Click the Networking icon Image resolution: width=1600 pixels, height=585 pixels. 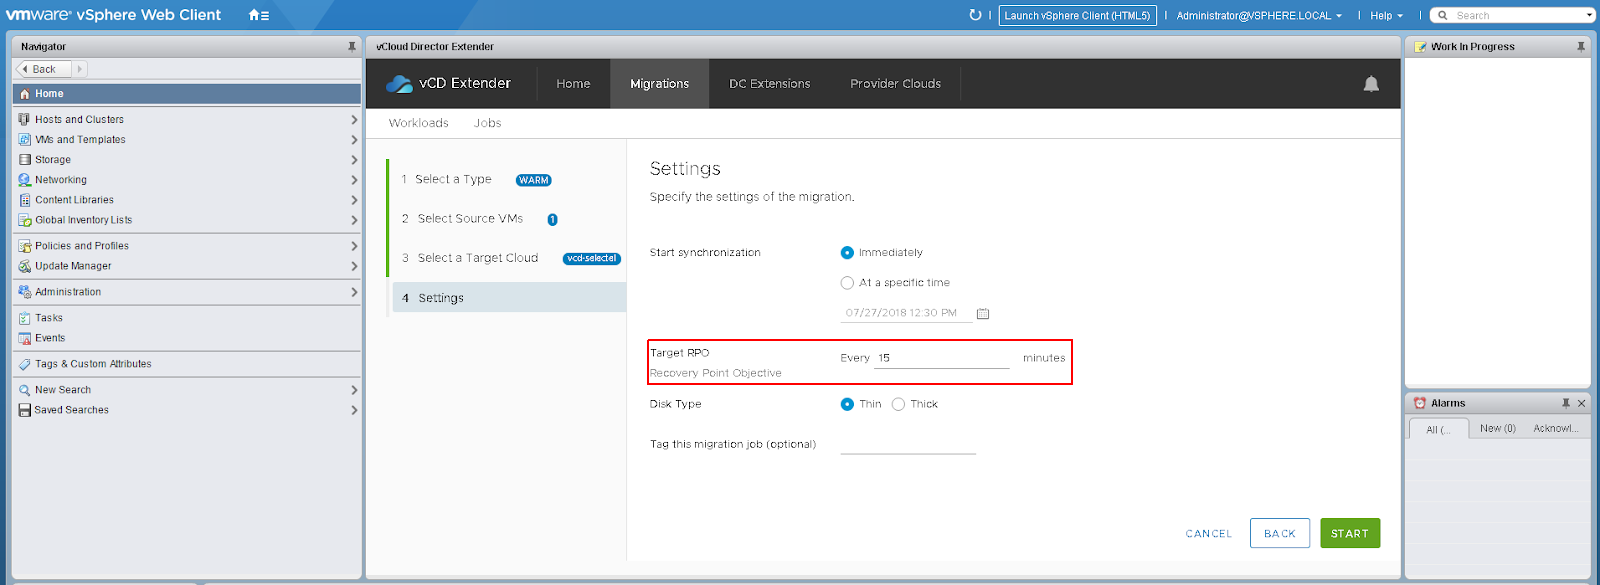click(x=24, y=180)
